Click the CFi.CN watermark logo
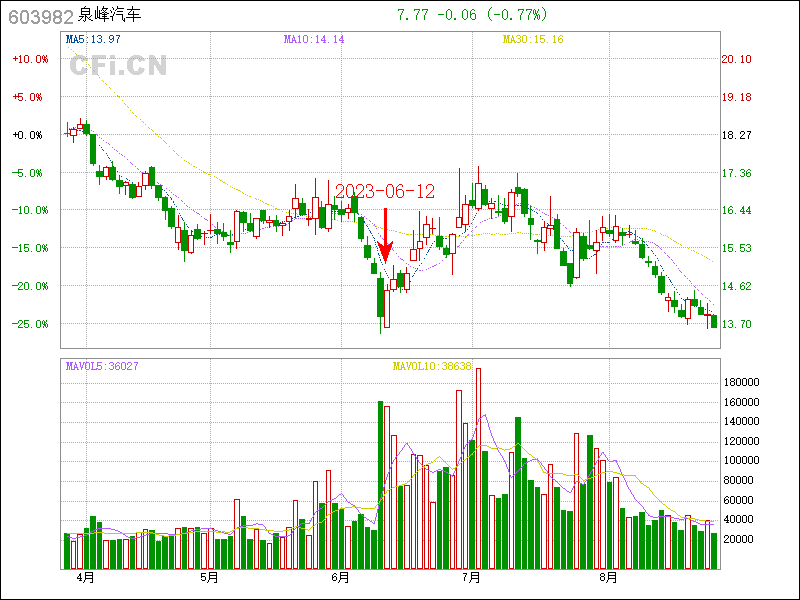Image resolution: width=800 pixels, height=600 pixels. click(117, 66)
